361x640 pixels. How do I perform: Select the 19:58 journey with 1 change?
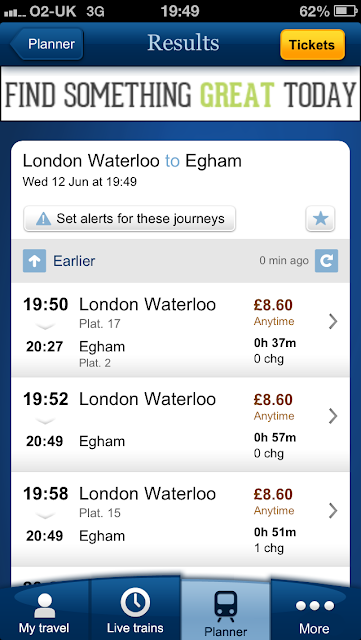coord(180,519)
